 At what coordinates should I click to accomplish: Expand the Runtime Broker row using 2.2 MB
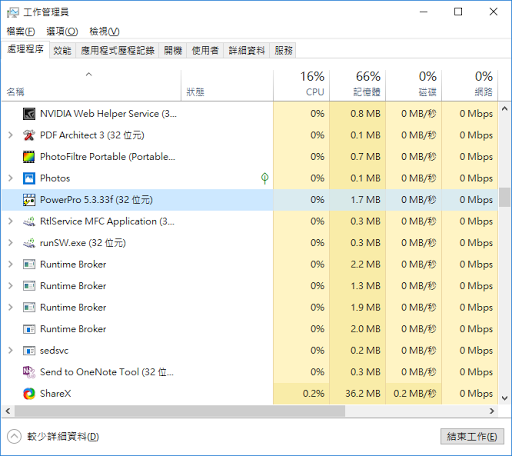[x=10, y=264]
